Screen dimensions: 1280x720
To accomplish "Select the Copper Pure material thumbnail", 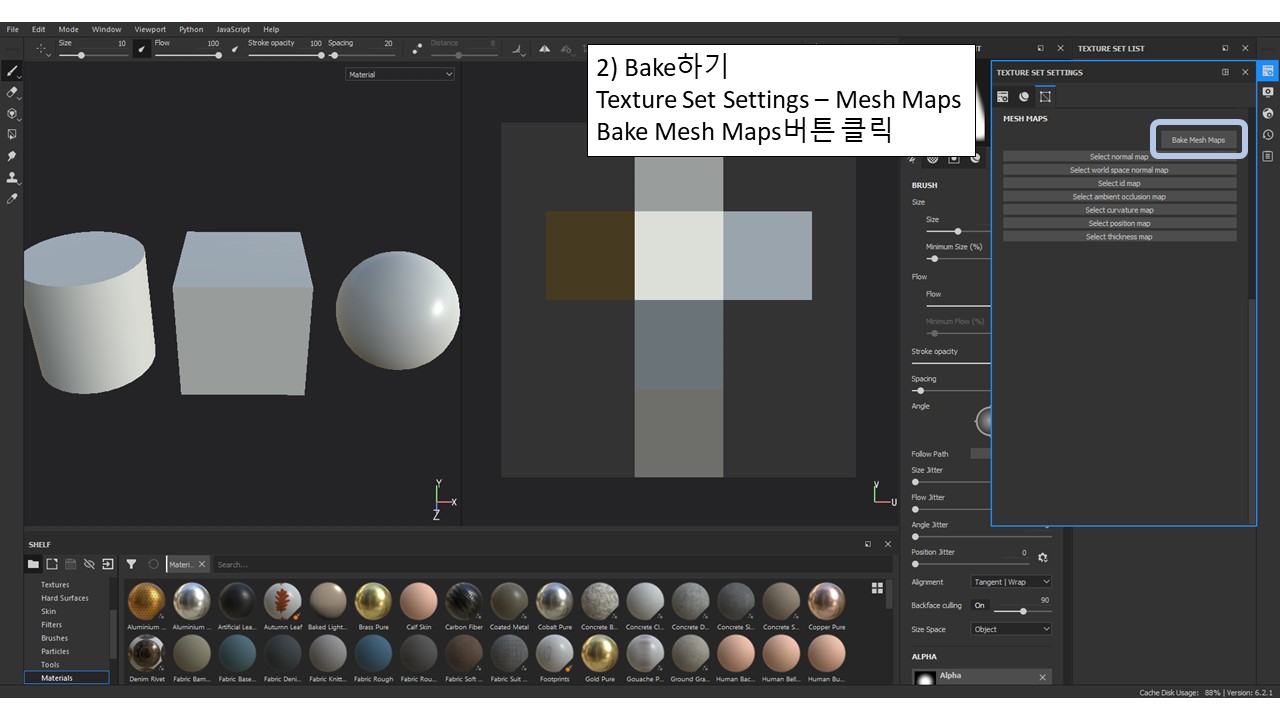I will point(827,602).
